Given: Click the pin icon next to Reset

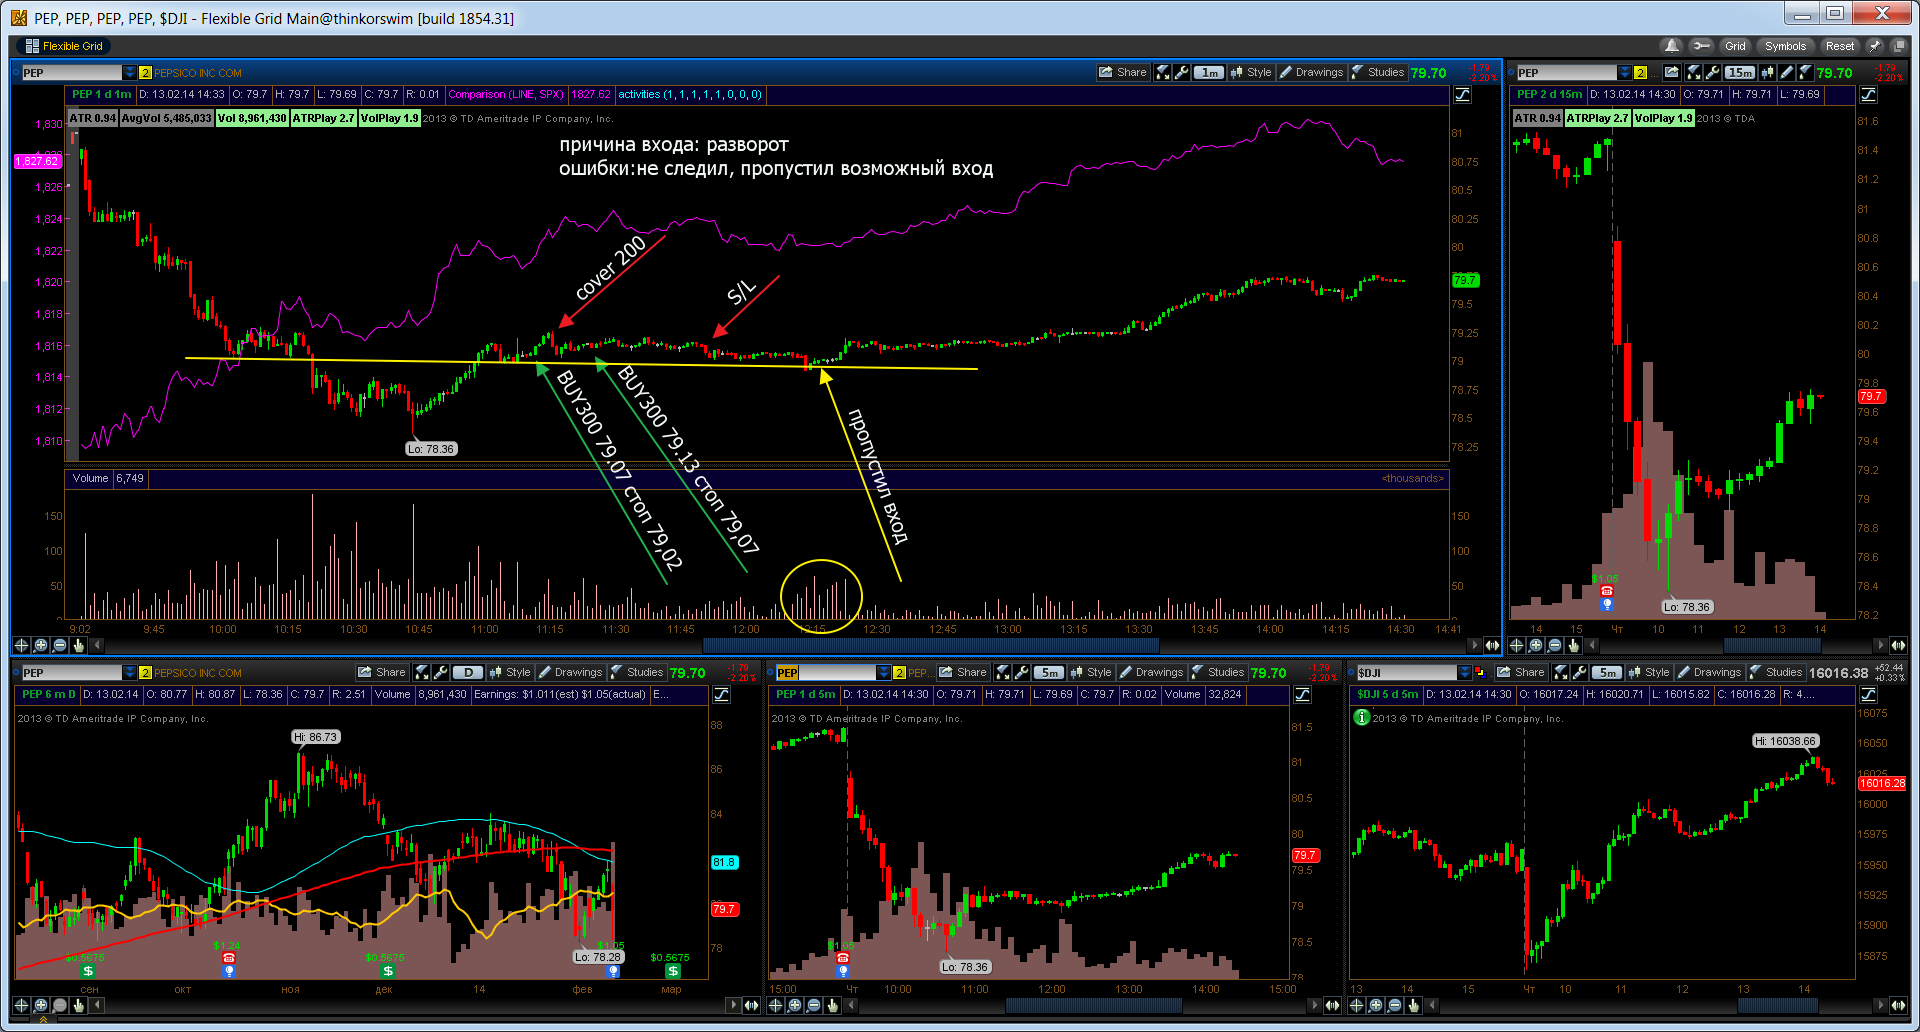Looking at the screenshot, I should (1876, 46).
